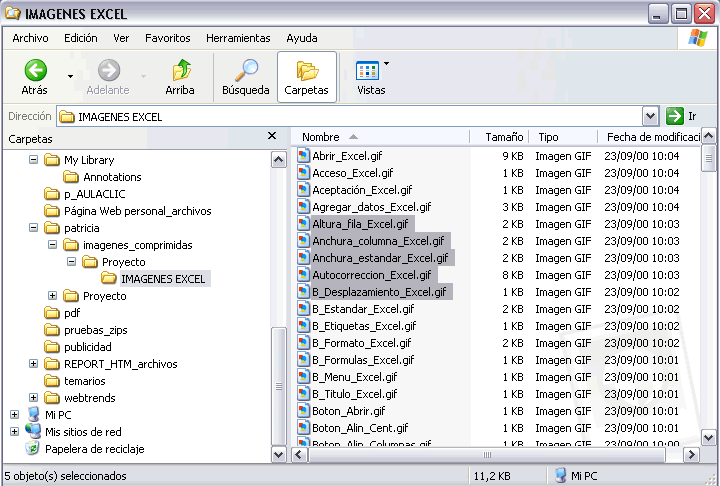Collapse the My Library tree node
720x486 pixels.
tap(33, 160)
